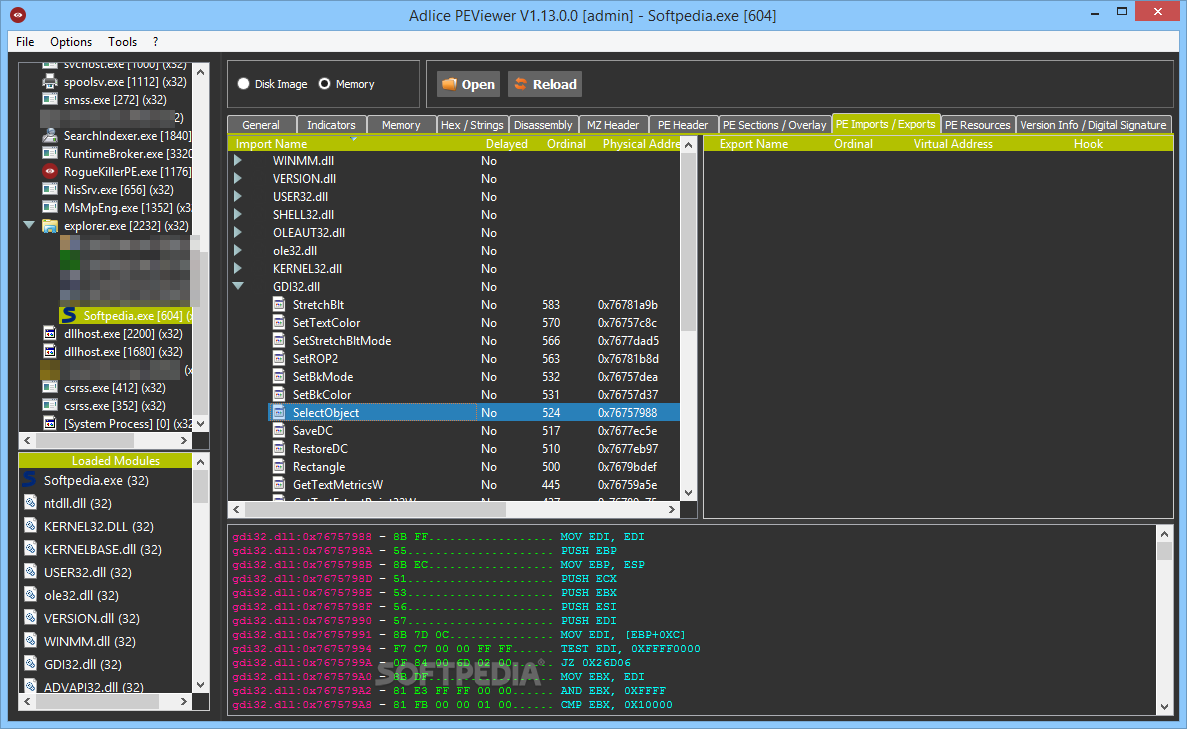This screenshot has height=729, width=1187.
Task: Click the [System Process] icon
Action: (50, 423)
